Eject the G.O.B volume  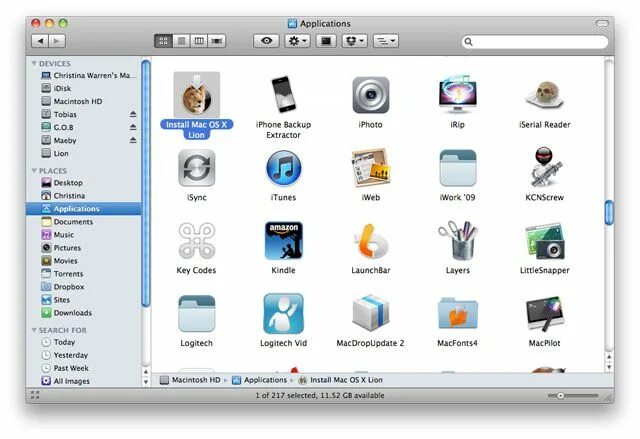pos(133,127)
